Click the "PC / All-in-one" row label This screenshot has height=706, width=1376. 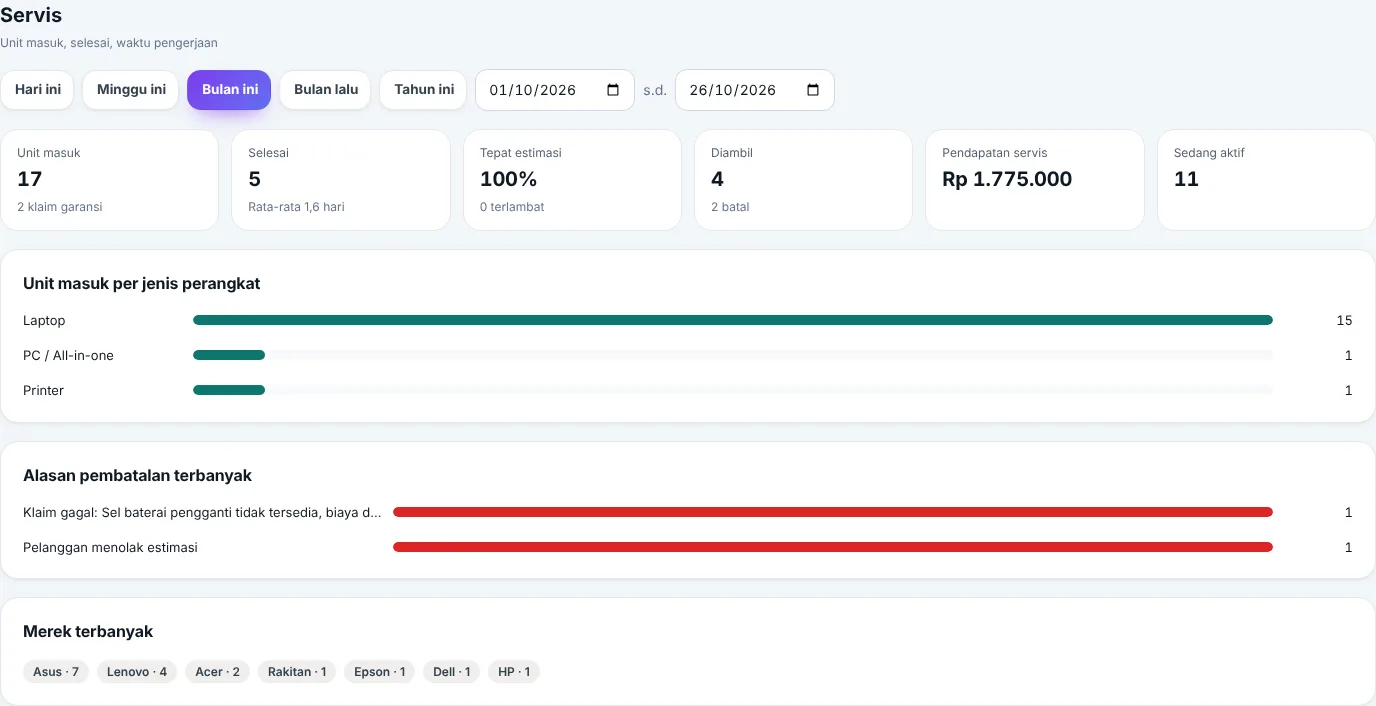[68, 355]
